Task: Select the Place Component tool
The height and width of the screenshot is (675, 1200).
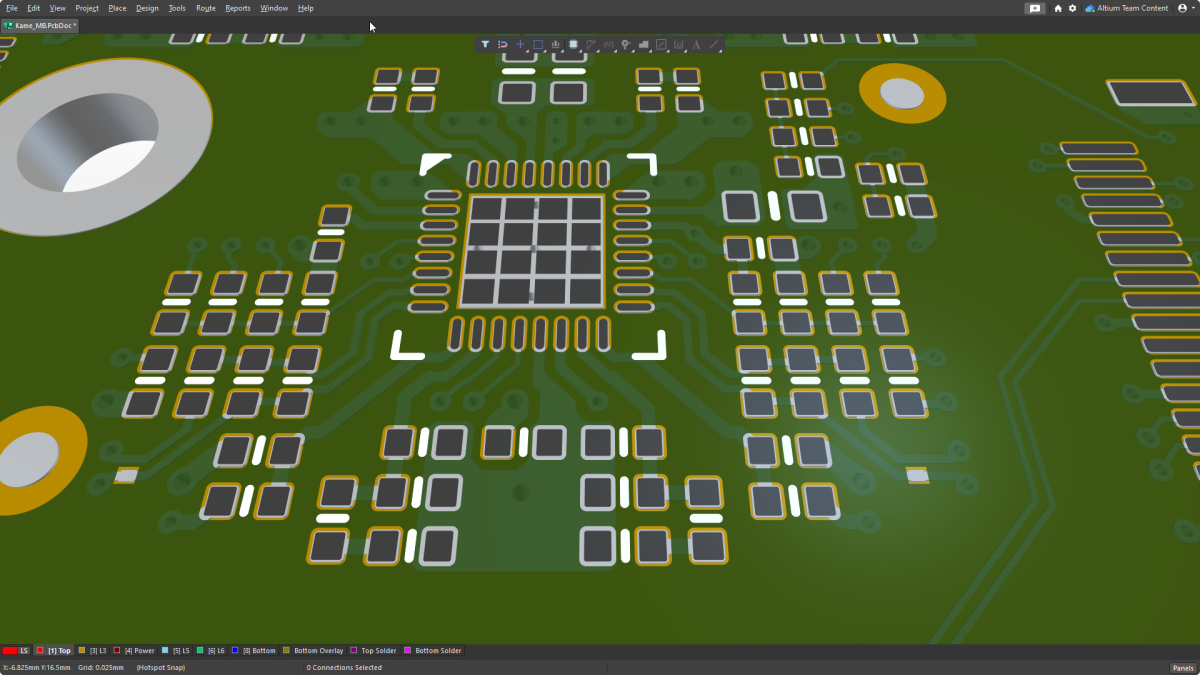Action: [x=574, y=44]
